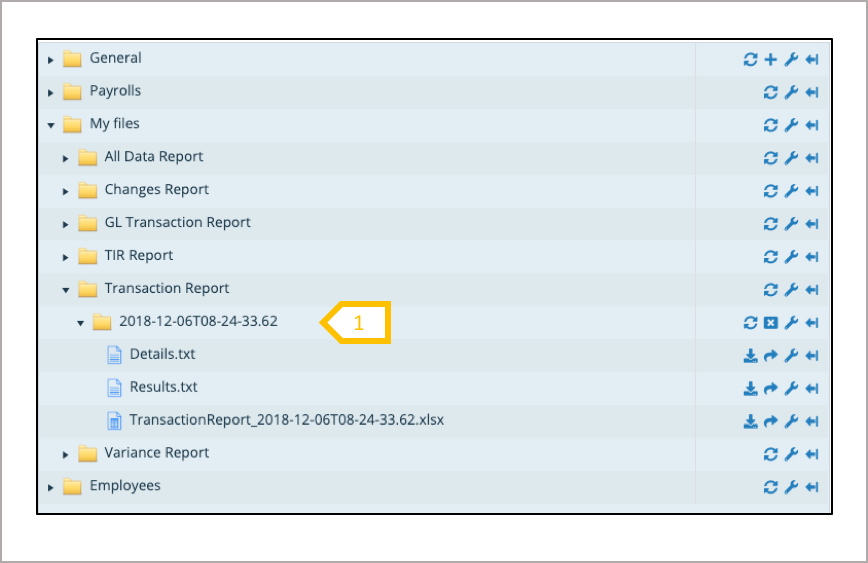Select the All Data Report folder
This screenshot has width=868, height=563.
tap(153, 157)
